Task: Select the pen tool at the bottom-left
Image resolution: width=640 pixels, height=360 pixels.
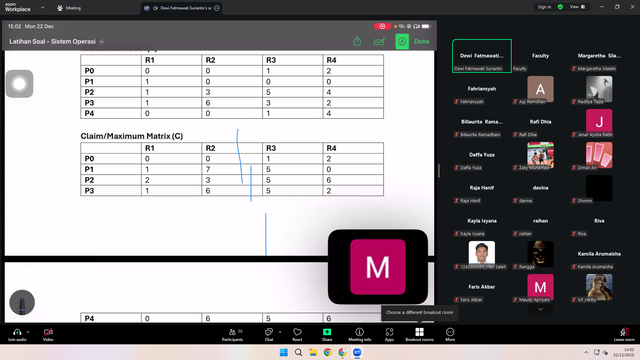Action: pos(22,302)
